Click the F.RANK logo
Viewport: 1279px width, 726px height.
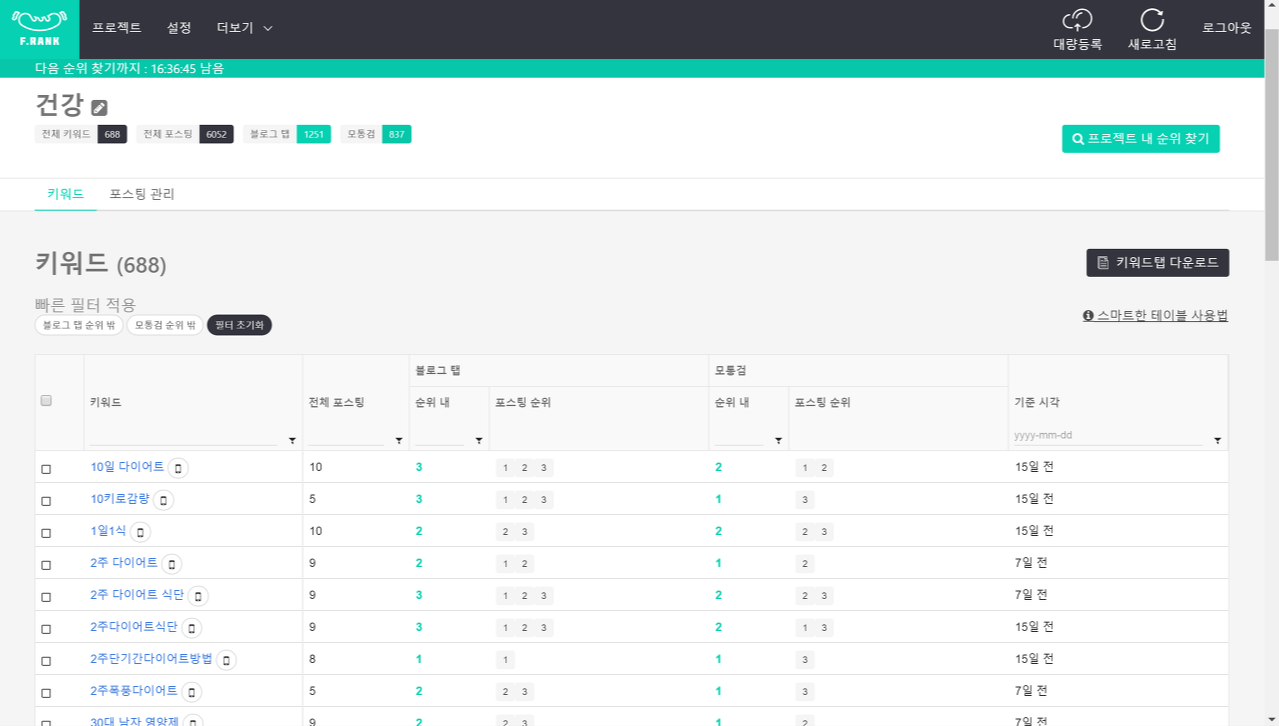coord(40,29)
